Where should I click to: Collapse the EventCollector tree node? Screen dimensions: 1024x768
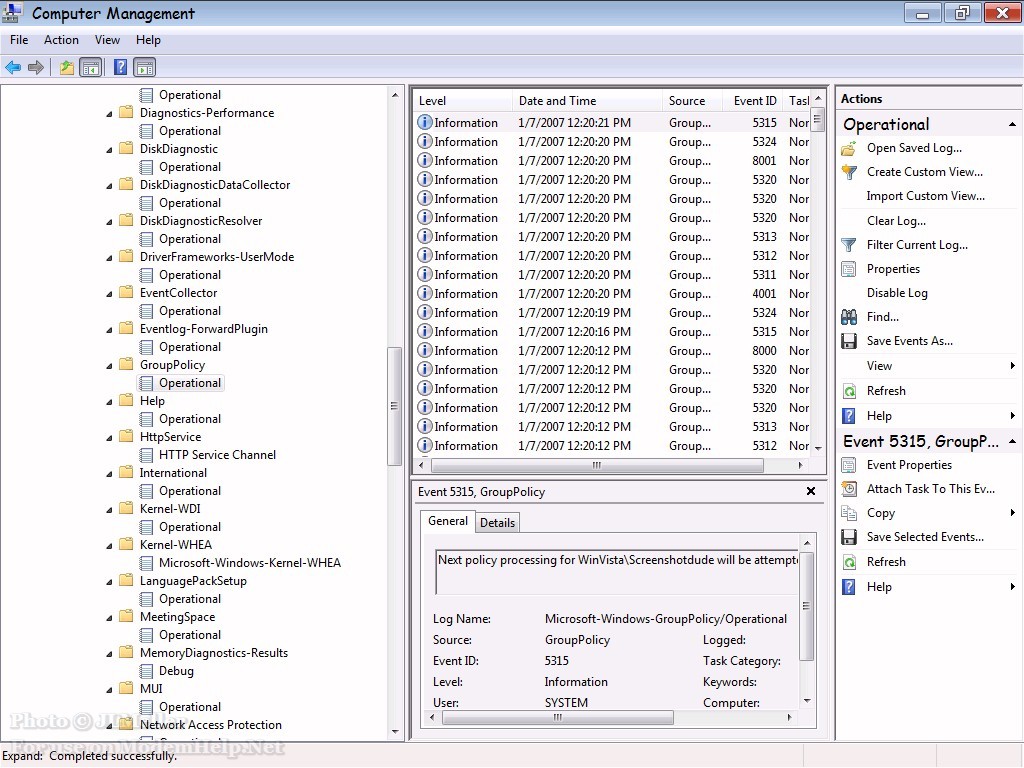[109, 295]
